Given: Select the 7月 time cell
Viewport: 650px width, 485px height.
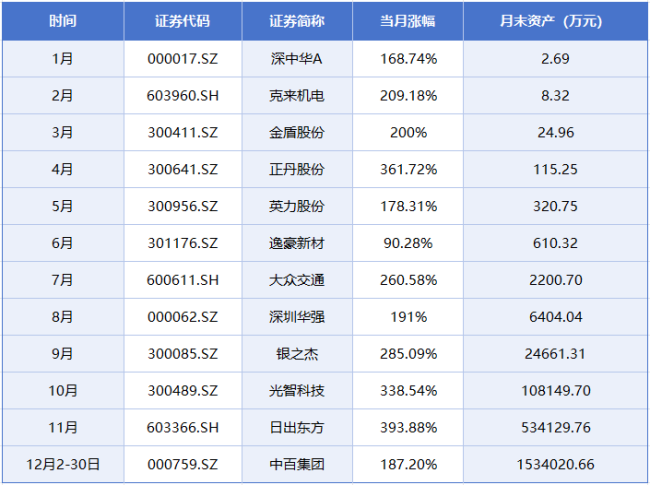Looking at the screenshot, I should pyautogui.click(x=63, y=280).
